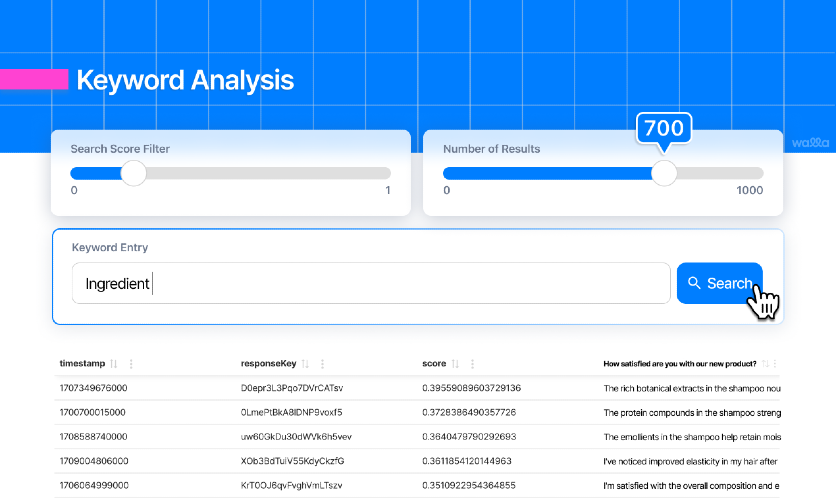The height and width of the screenshot is (500, 836).
Task: Click response about rich botanical extracts
Action: [x=692, y=389]
